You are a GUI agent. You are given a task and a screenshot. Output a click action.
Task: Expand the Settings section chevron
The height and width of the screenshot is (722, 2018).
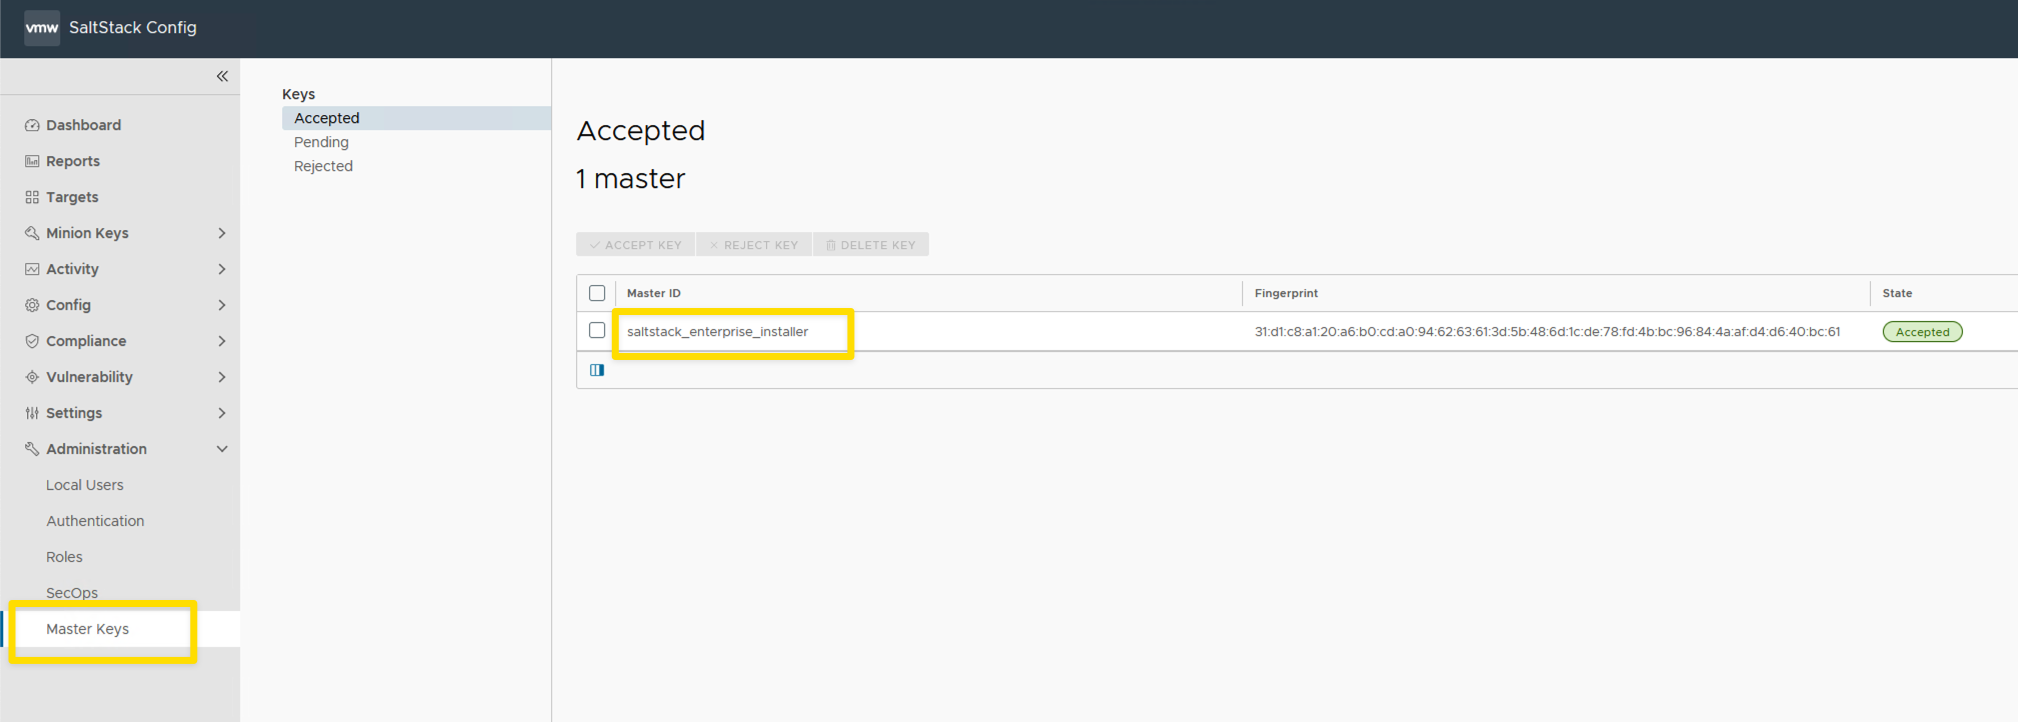(x=222, y=413)
